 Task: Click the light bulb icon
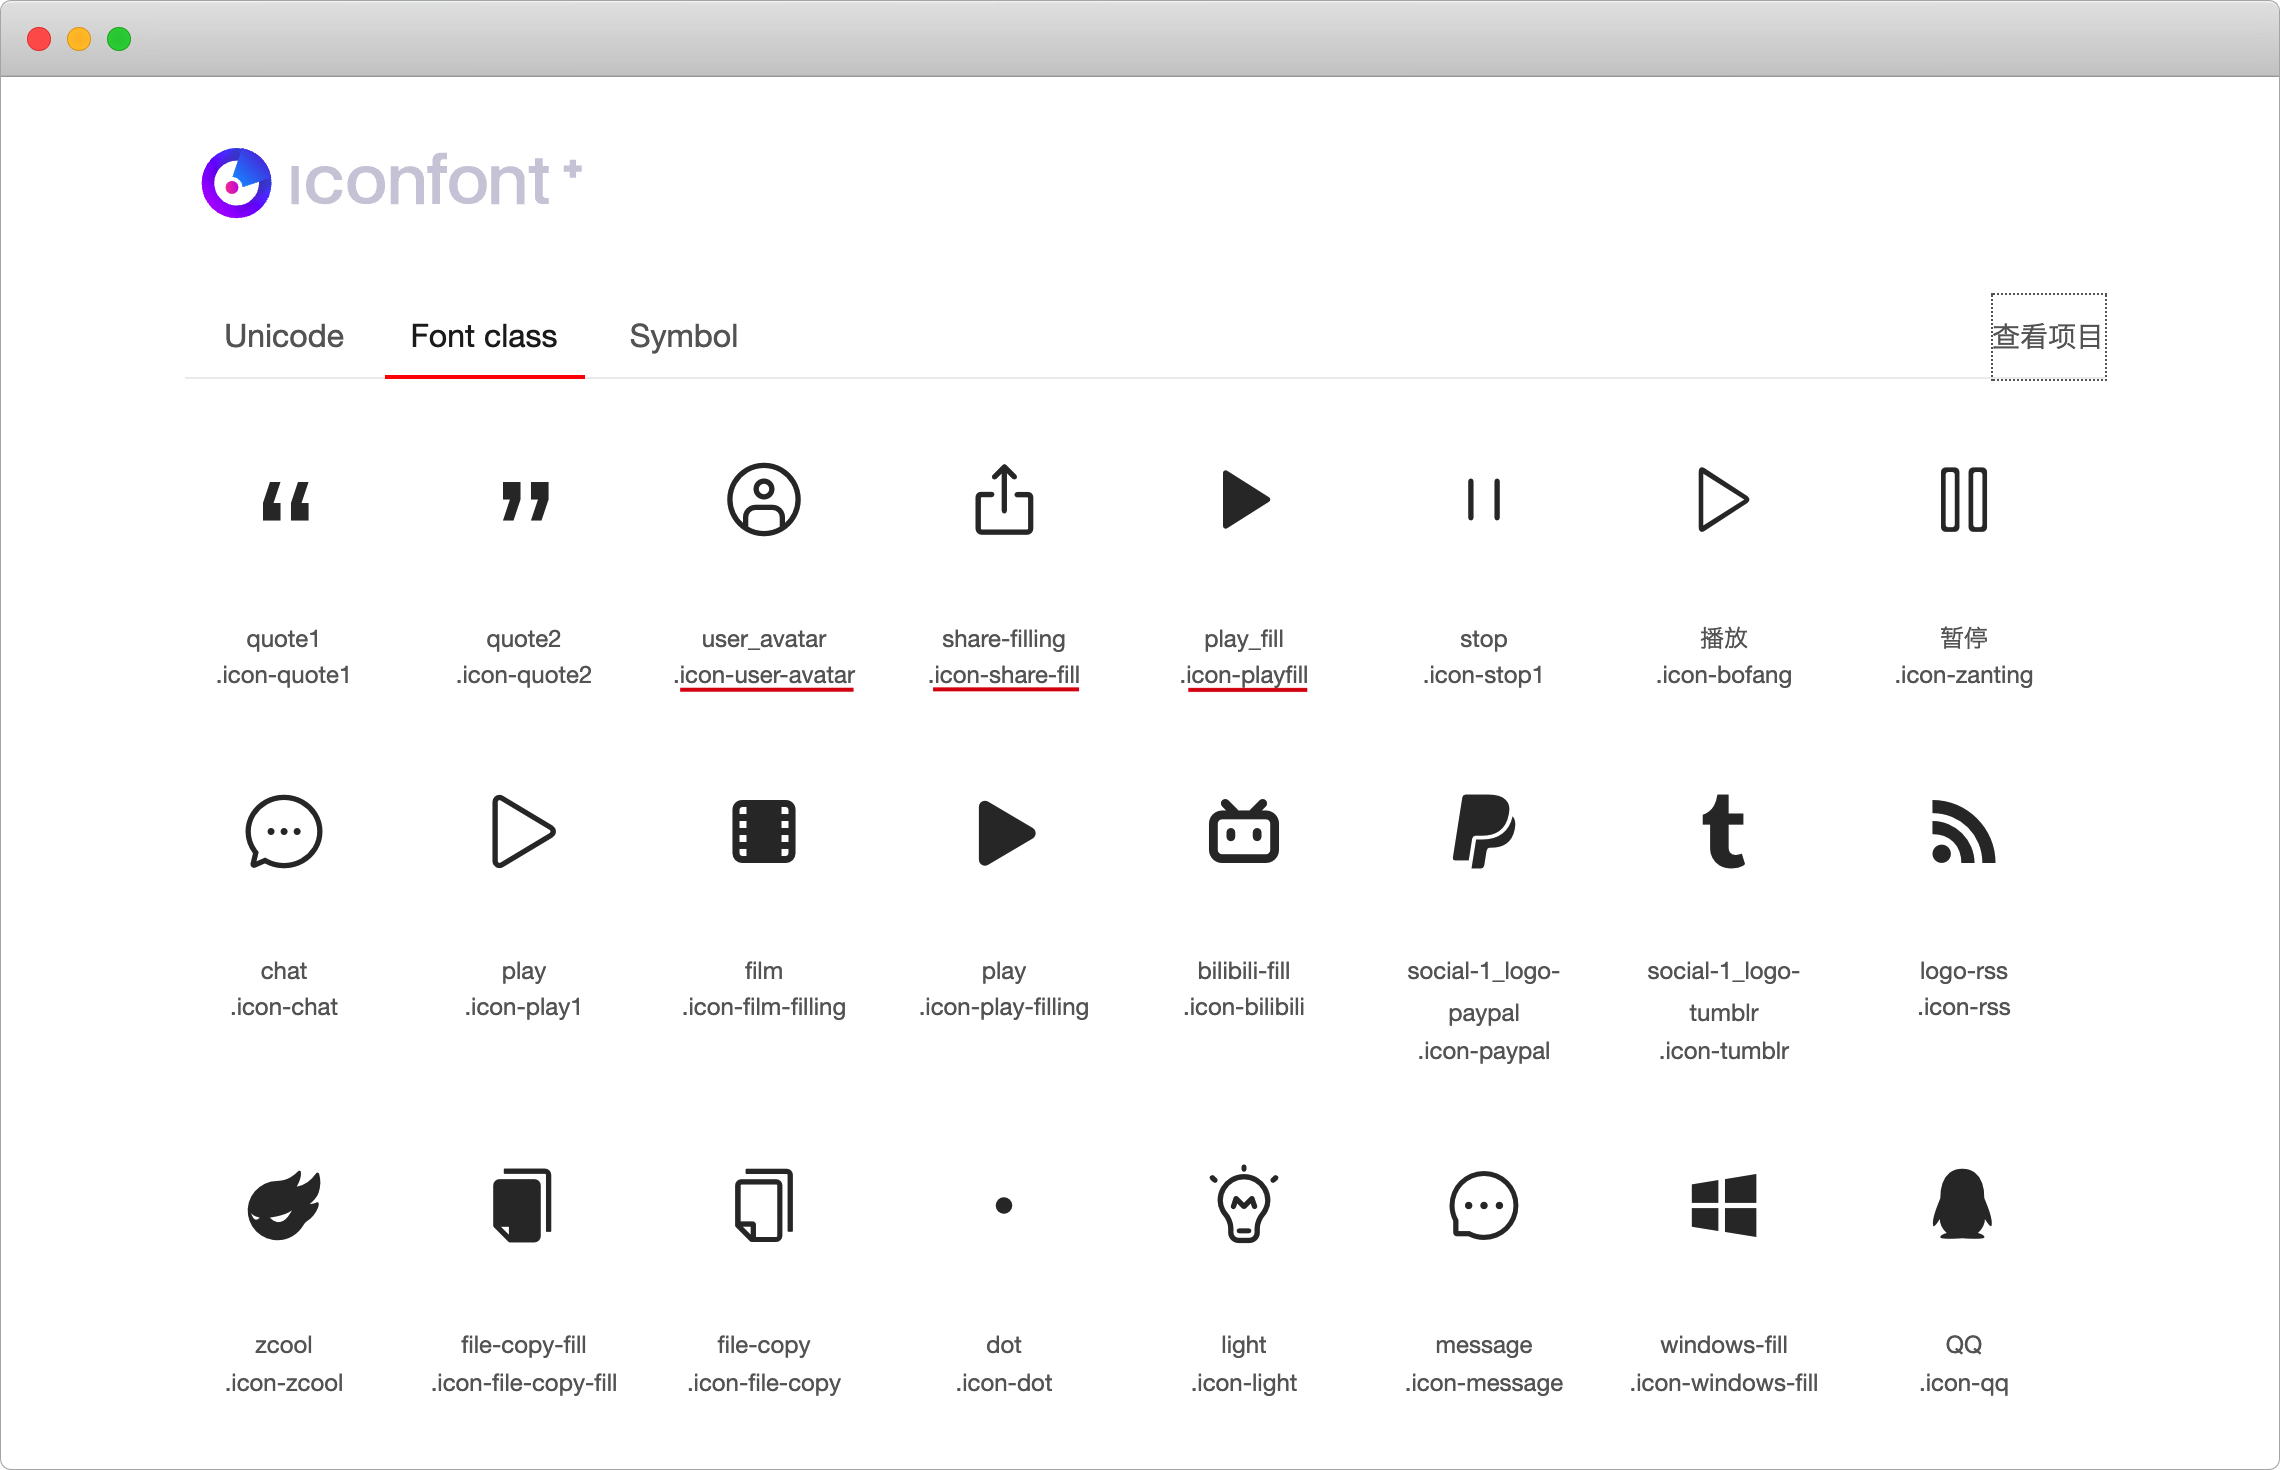point(1244,1204)
